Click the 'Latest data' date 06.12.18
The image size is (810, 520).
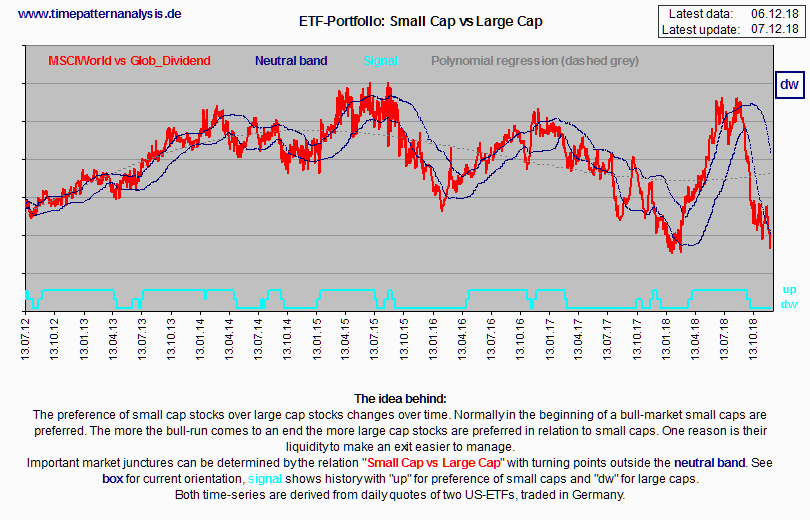772,13
